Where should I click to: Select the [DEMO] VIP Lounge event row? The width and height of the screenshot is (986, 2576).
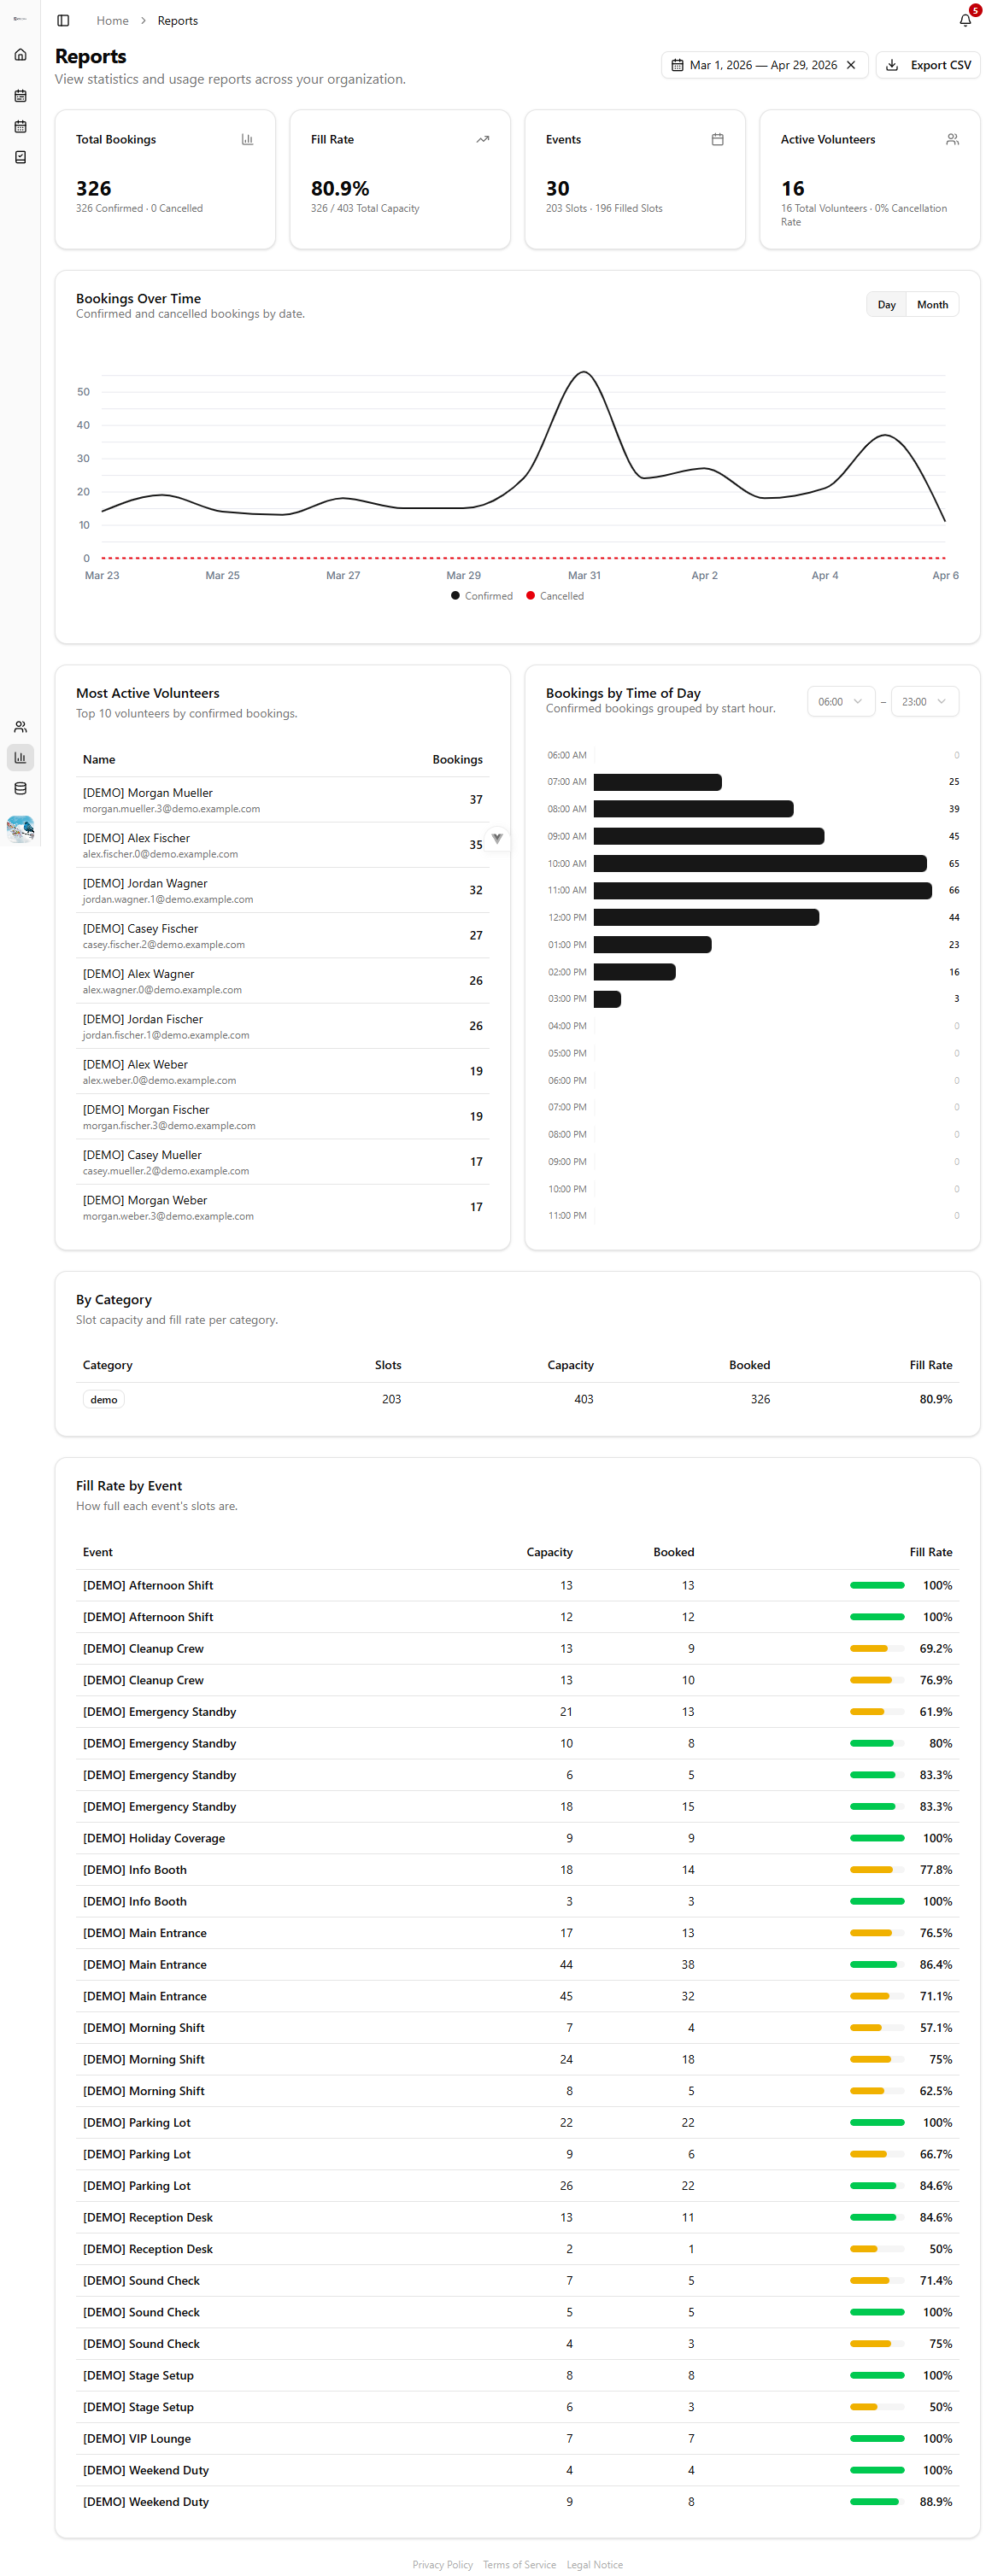517,2439
